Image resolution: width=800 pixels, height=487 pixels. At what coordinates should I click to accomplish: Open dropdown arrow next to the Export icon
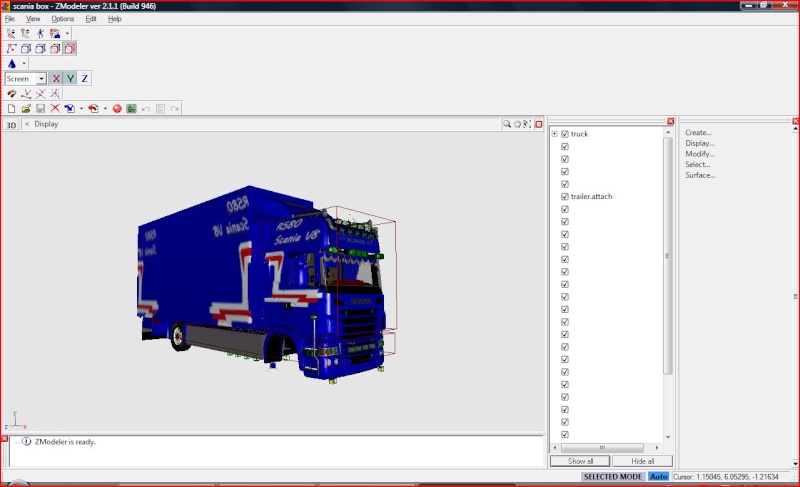[x=105, y=109]
